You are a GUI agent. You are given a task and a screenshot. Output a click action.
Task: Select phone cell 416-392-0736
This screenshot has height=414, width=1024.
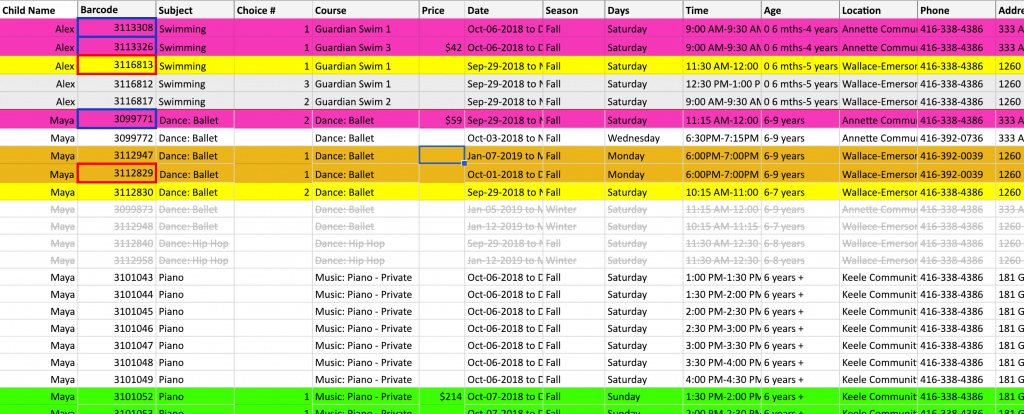pos(955,137)
